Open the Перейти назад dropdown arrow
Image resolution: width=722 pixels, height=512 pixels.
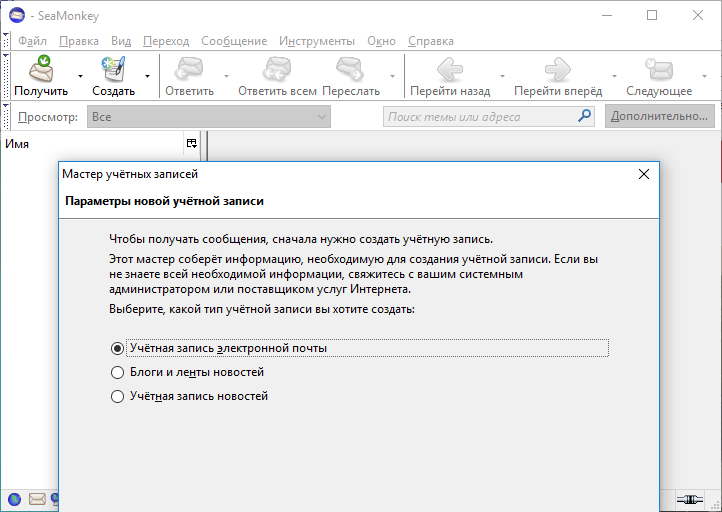pyautogui.click(x=502, y=76)
